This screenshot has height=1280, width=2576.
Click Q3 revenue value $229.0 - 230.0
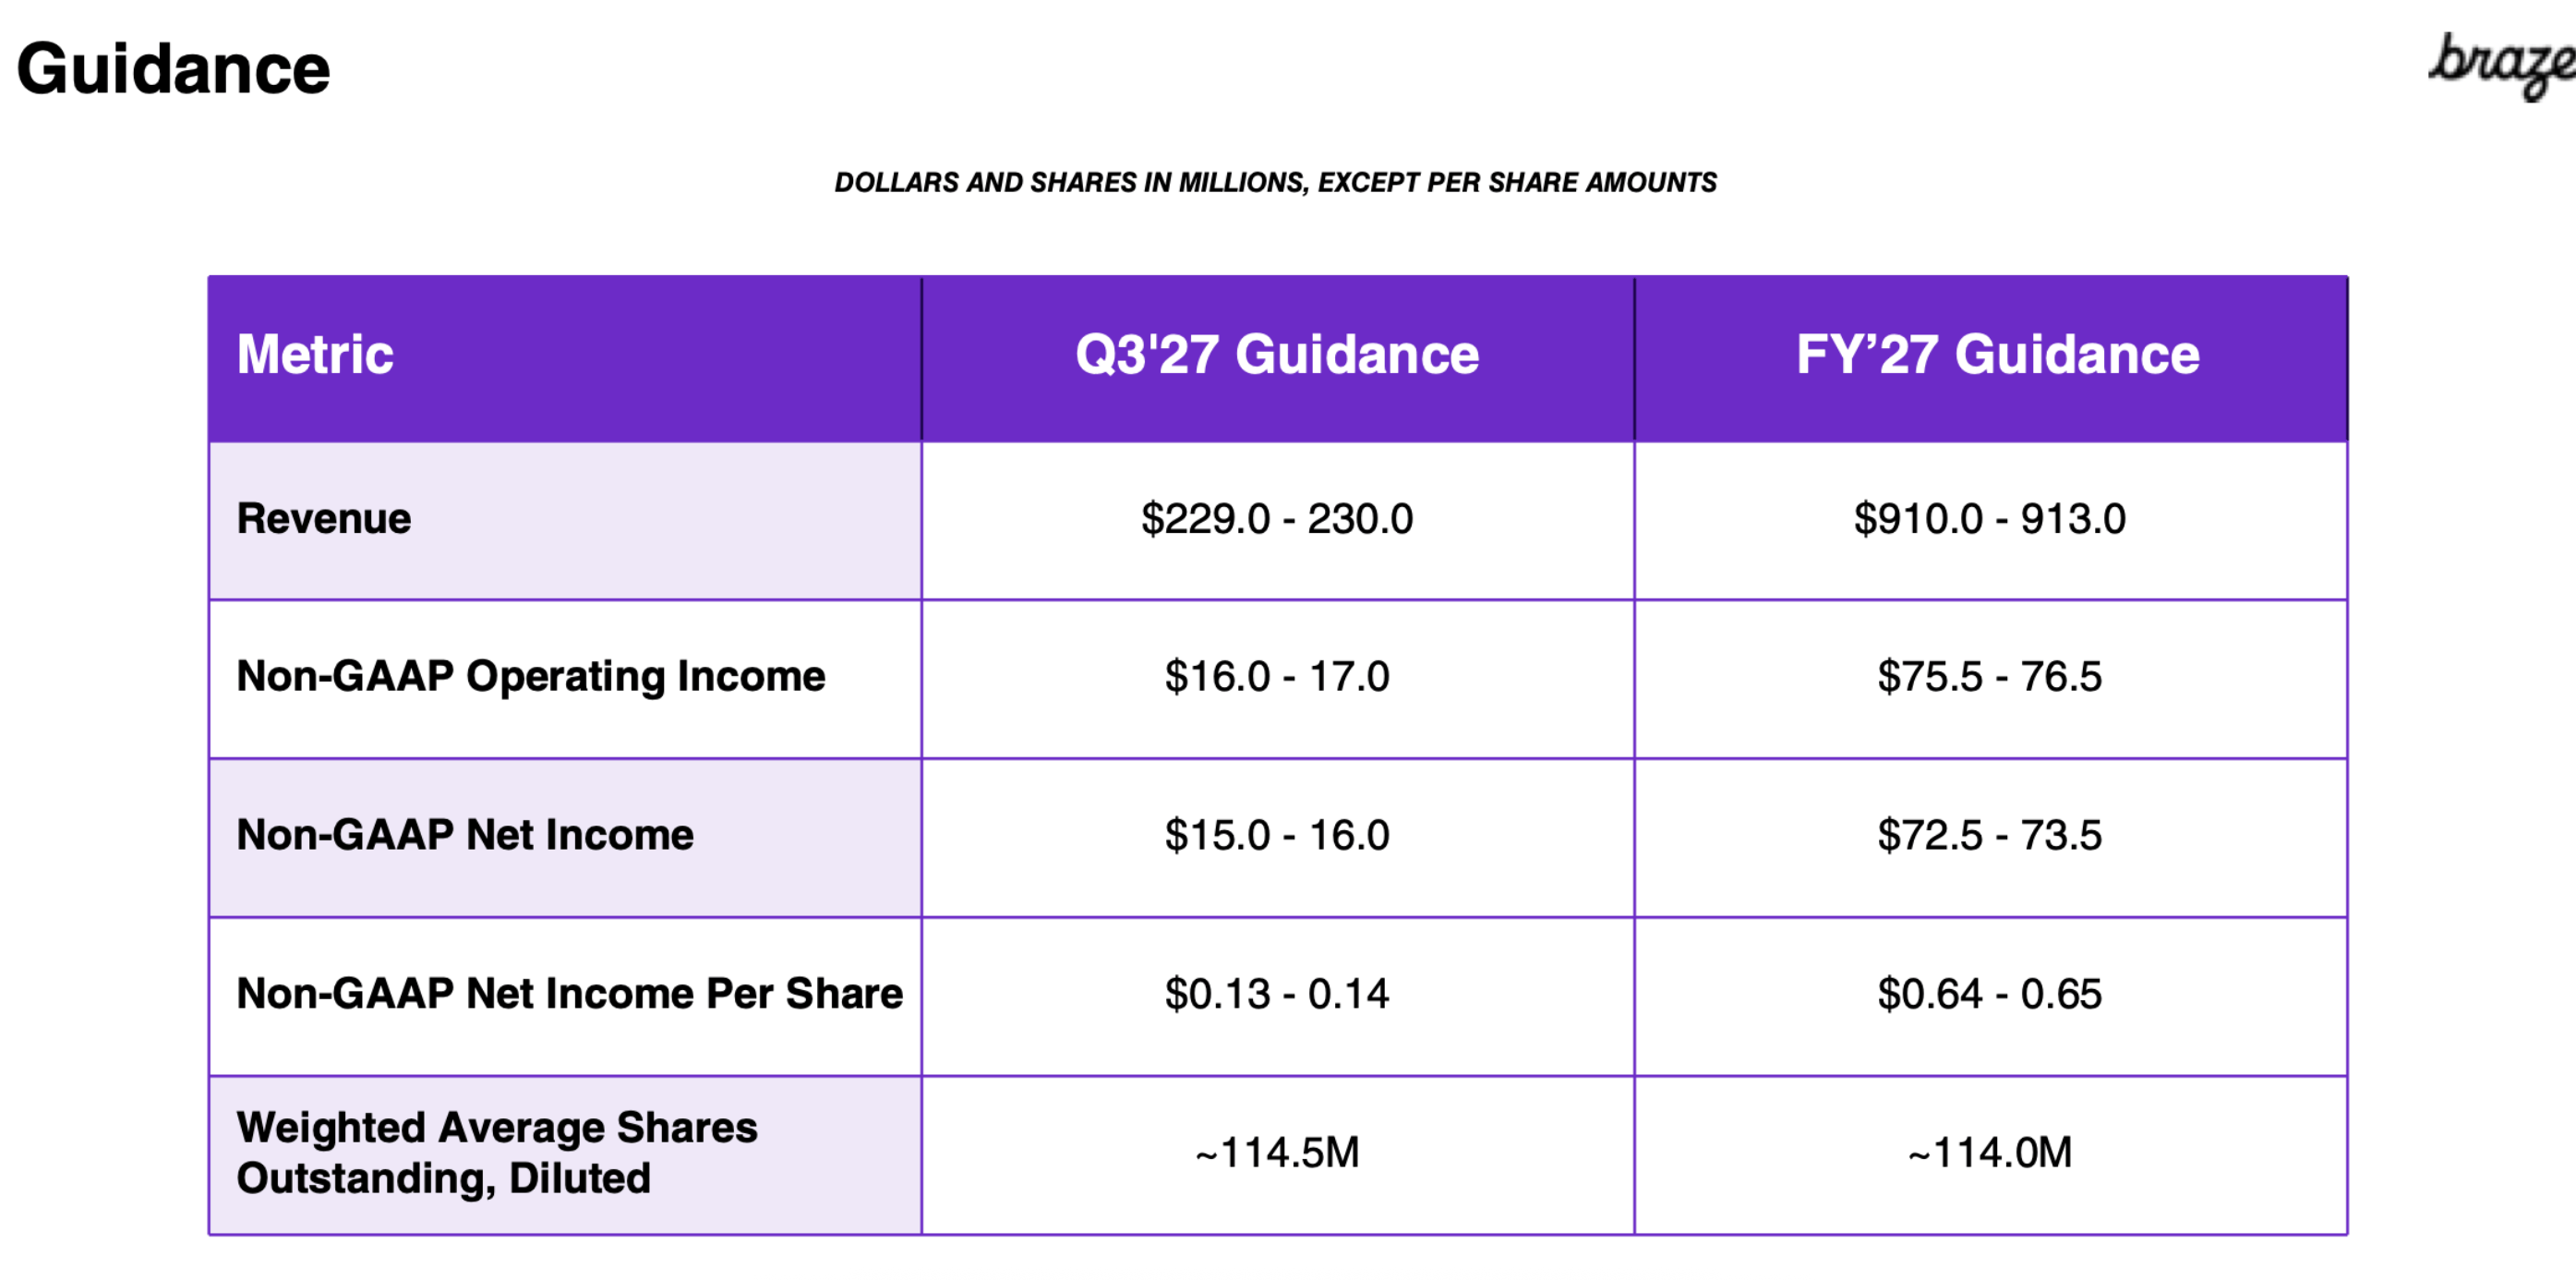1277,519
